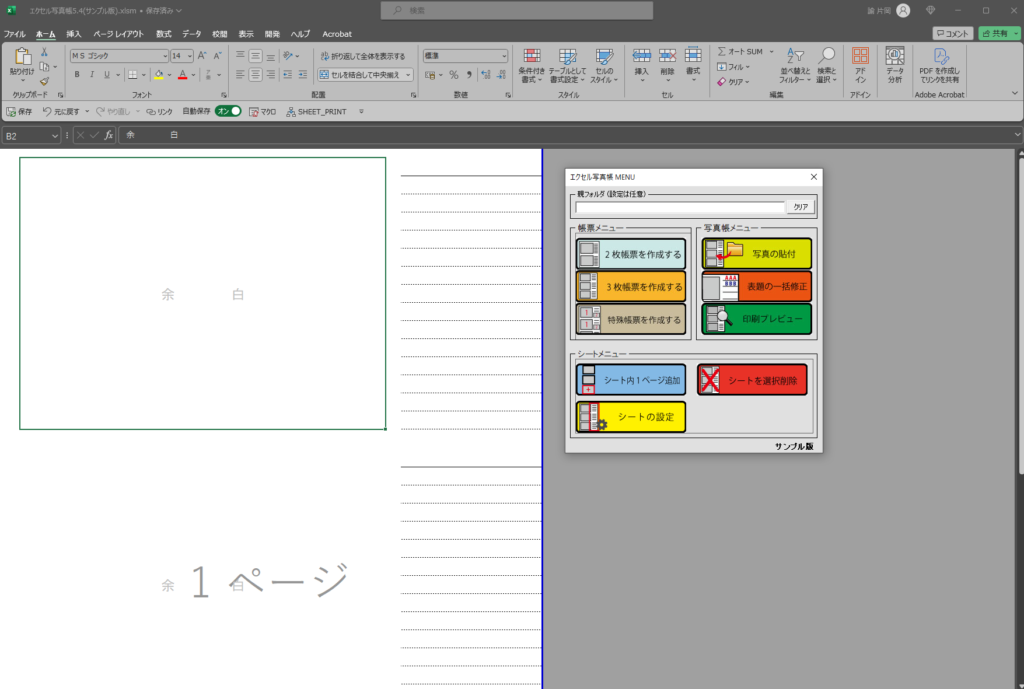This screenshot has height=689, width=1024.
Task: Open the font name dropdown
Action: click(x=164, y=56)
